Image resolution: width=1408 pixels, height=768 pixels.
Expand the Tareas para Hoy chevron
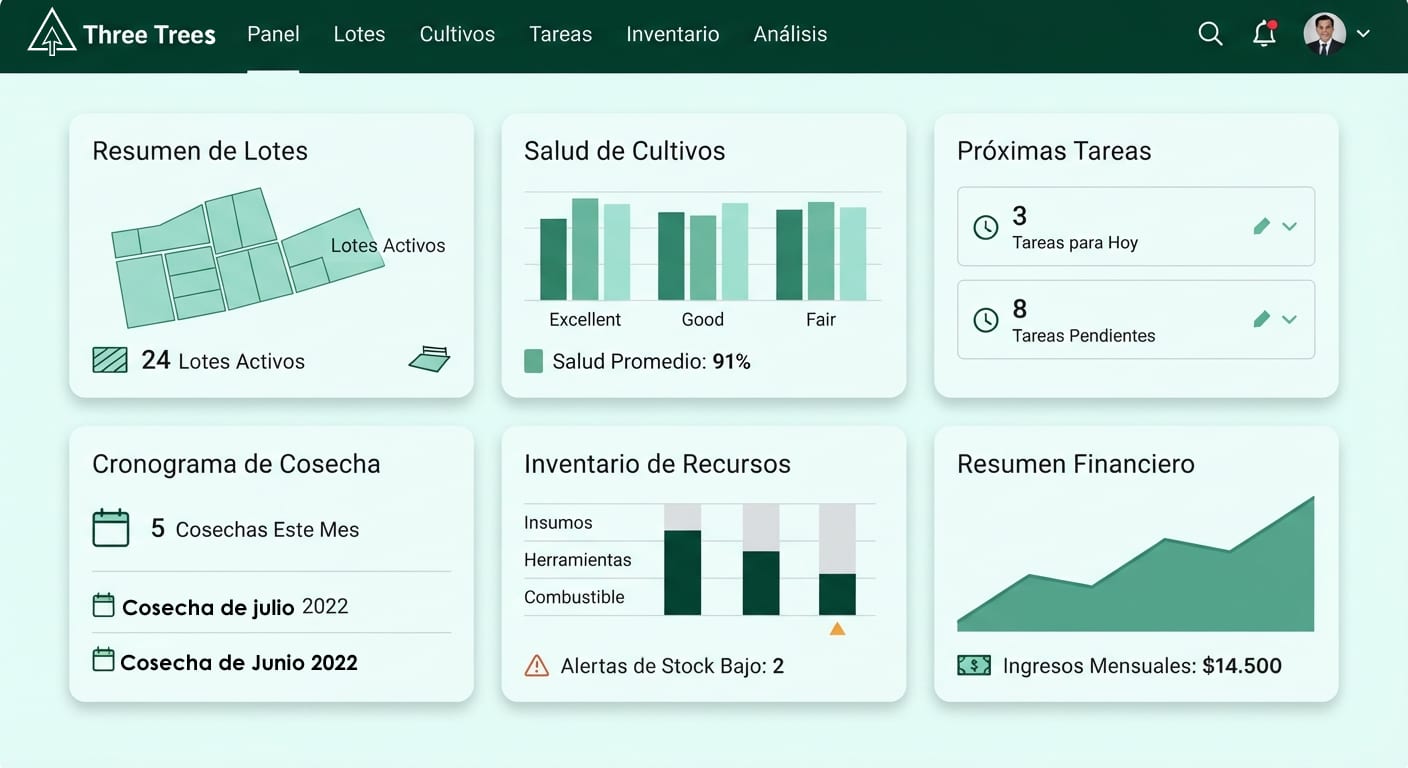1290,227
